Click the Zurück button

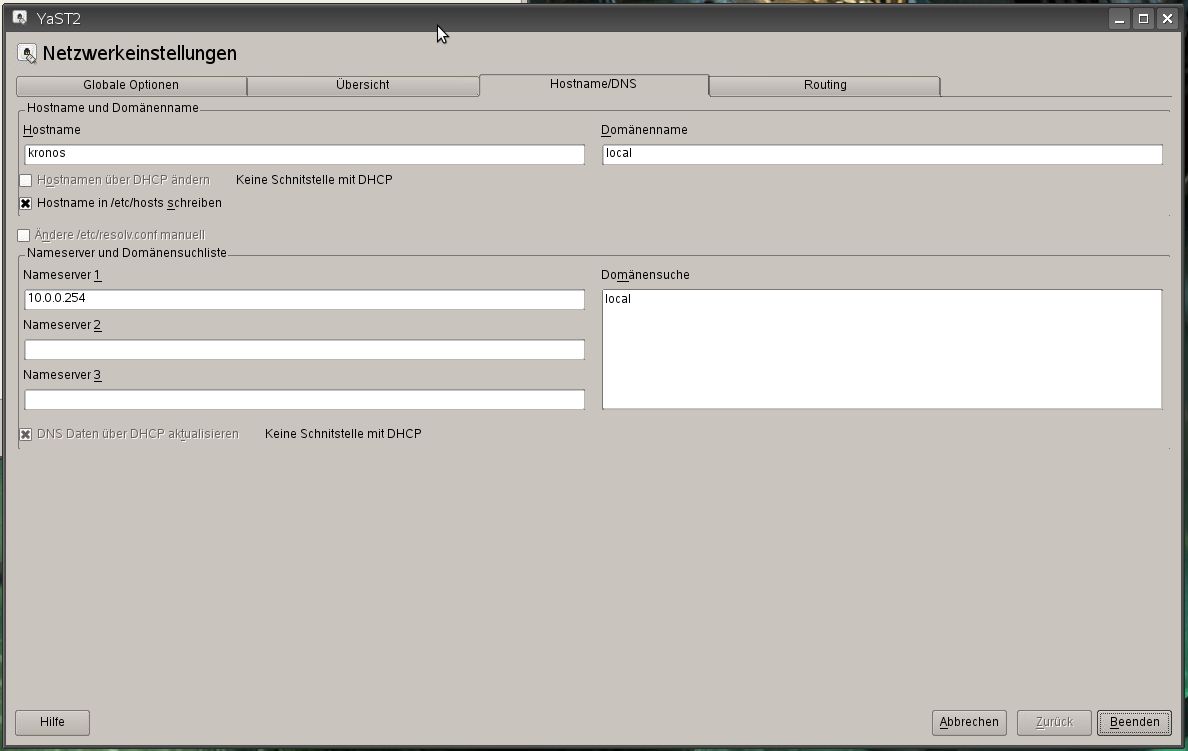[x=1054, y=722]
